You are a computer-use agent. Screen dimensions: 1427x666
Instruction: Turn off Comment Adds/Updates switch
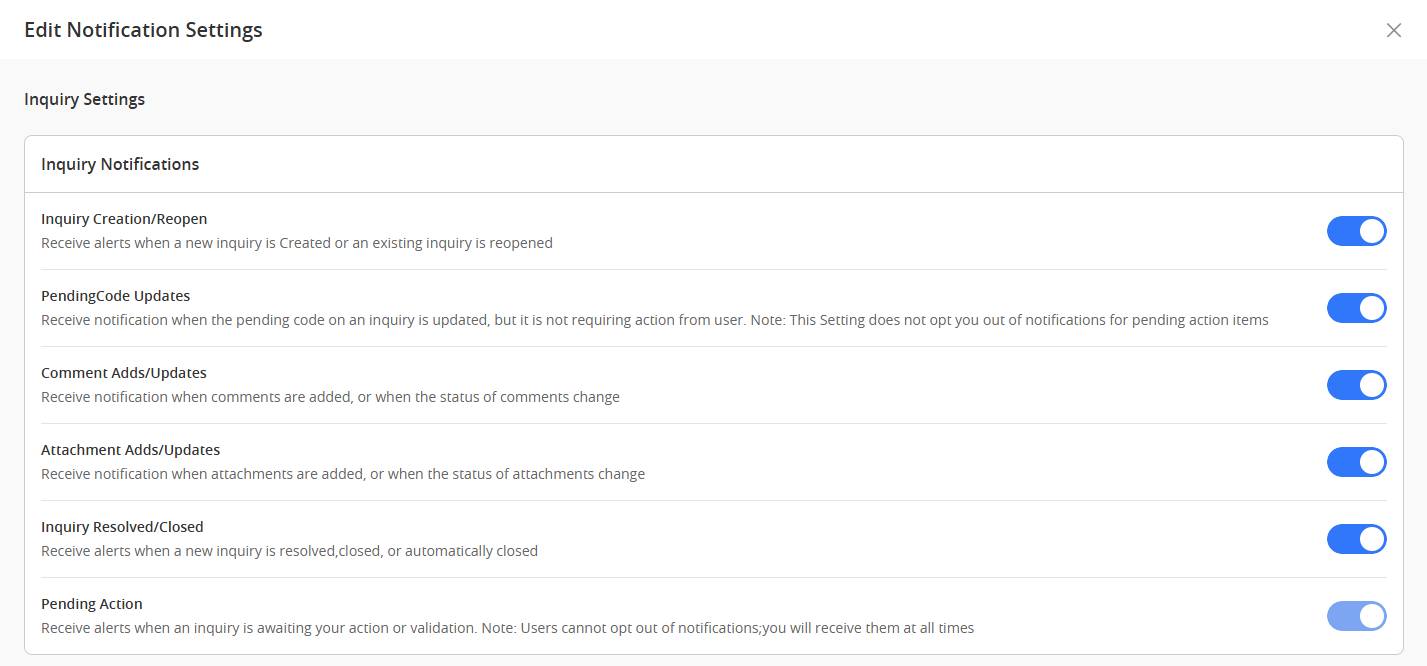coord(1356,385)
